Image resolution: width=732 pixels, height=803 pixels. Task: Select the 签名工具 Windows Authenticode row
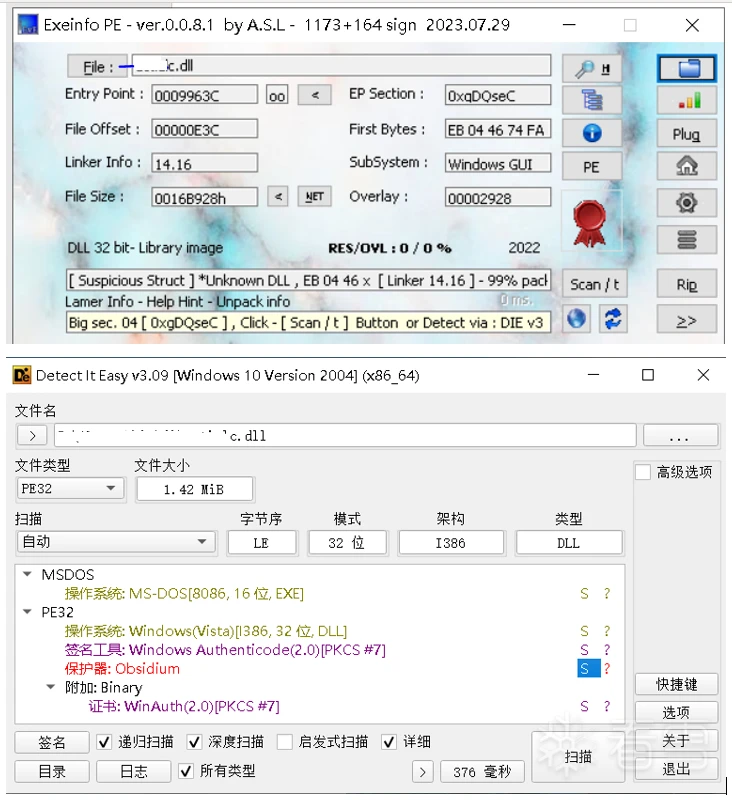point(225,650)
